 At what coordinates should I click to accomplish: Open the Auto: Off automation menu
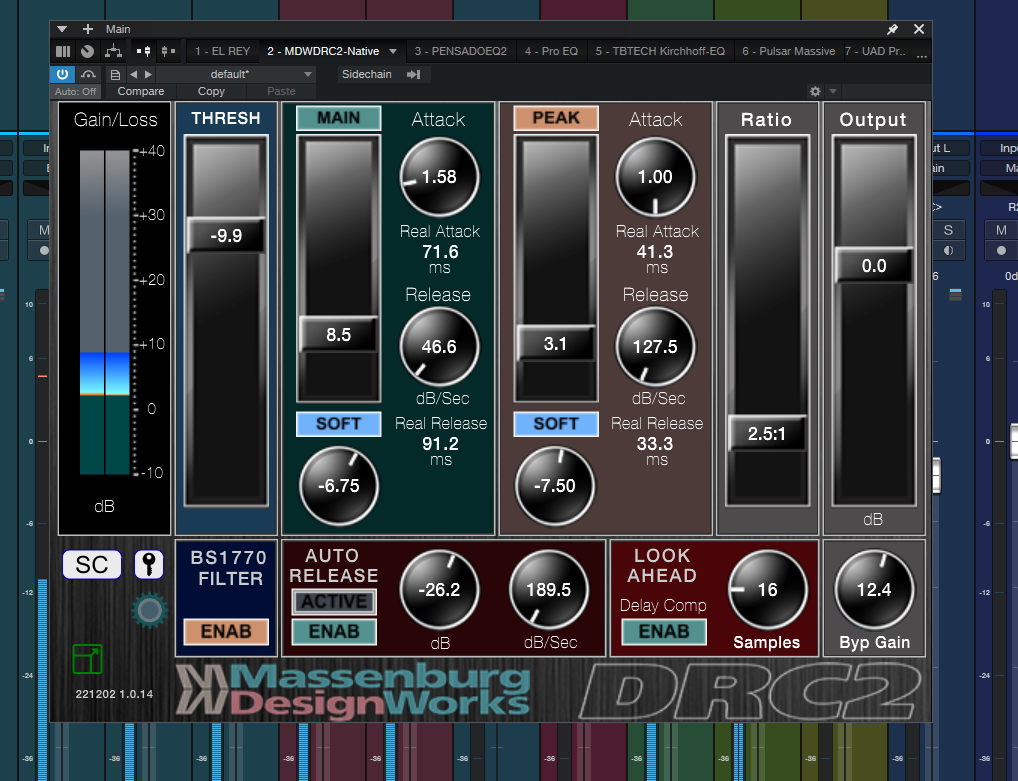coord(75,91)
